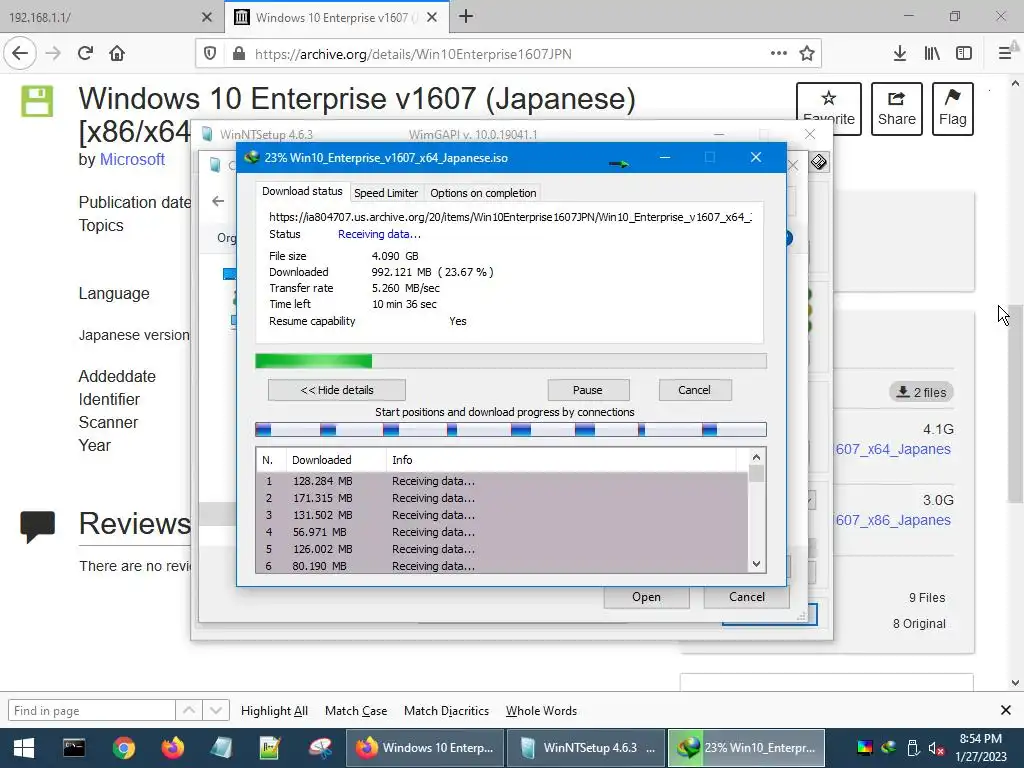
Task: Flag this archive item
Action: click(x=953, y=108)
